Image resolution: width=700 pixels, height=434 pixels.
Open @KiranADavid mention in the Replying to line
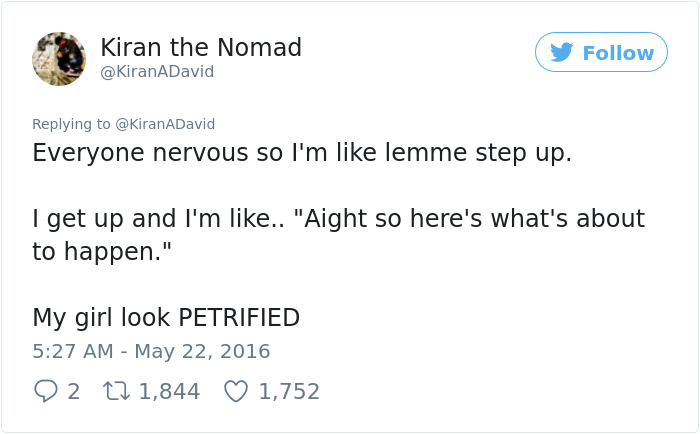pos(165,124)
